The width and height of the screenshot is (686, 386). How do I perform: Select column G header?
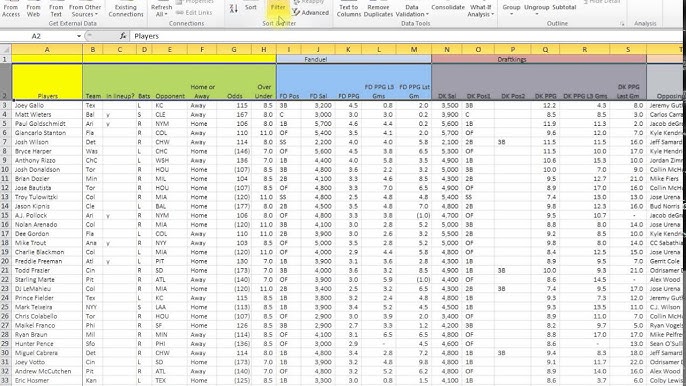[x=234, y=49]
